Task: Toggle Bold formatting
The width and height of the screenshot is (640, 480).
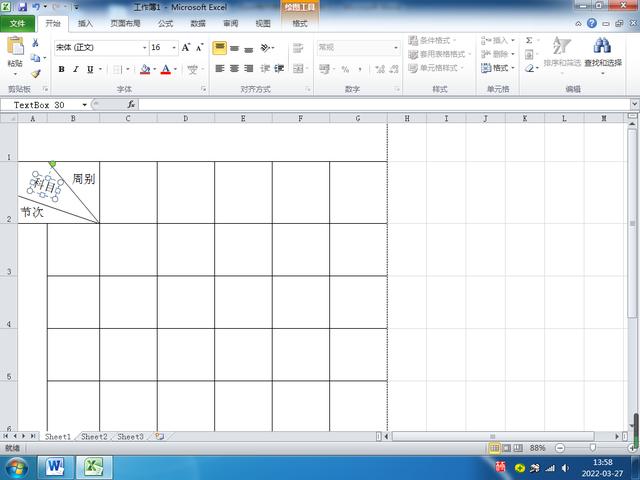Action: pyautogui.click(x=61, y=69)
